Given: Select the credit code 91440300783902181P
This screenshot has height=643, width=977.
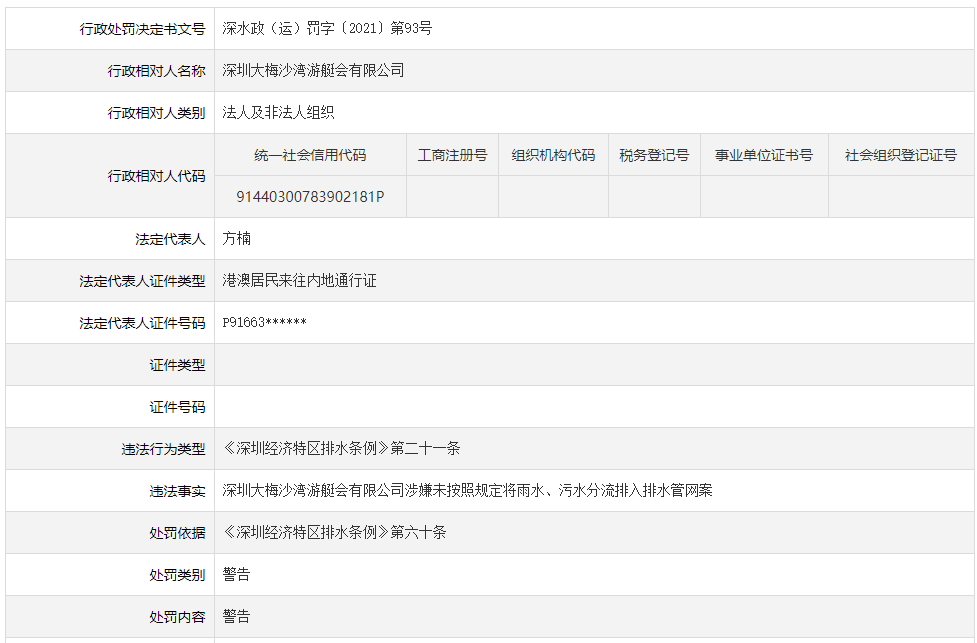Looking at the screenshot, I should (x=310, y=197).
